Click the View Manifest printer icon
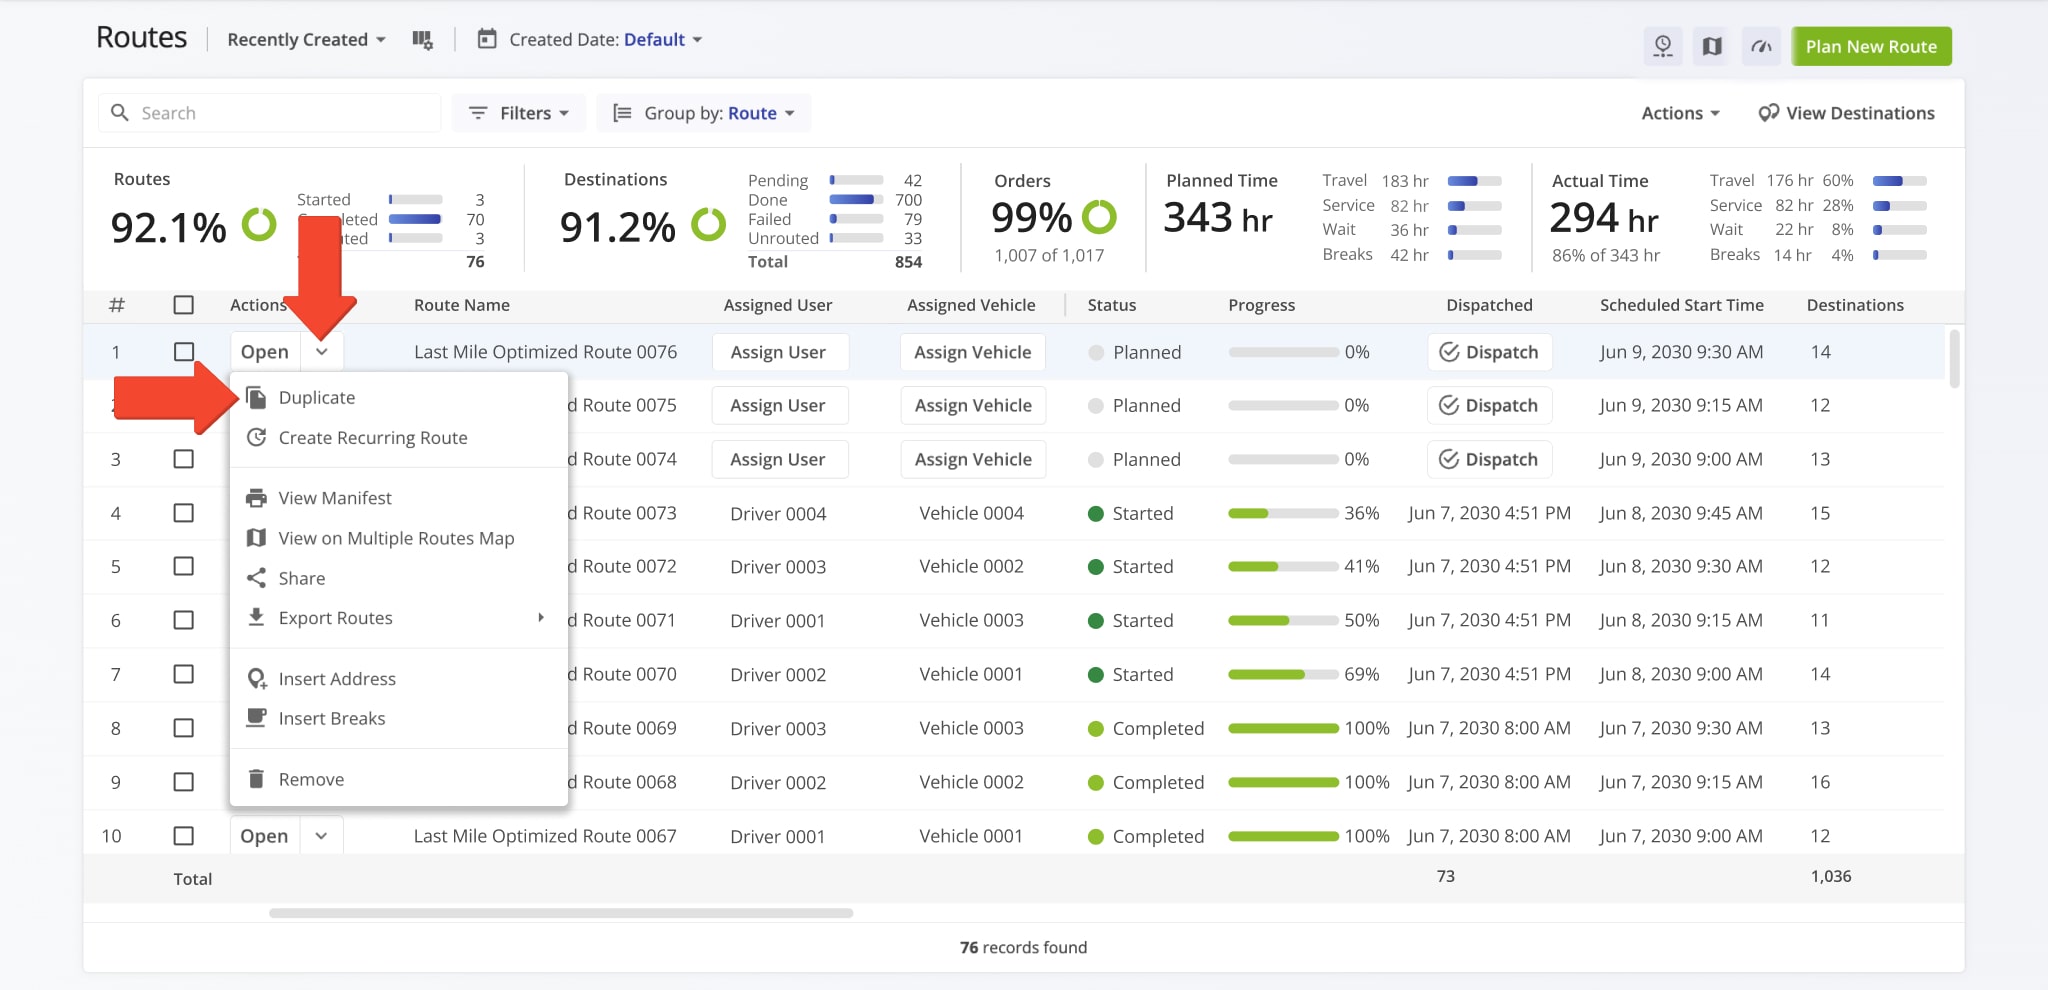This screenshot has width=2048, height=990. [257, 498]
